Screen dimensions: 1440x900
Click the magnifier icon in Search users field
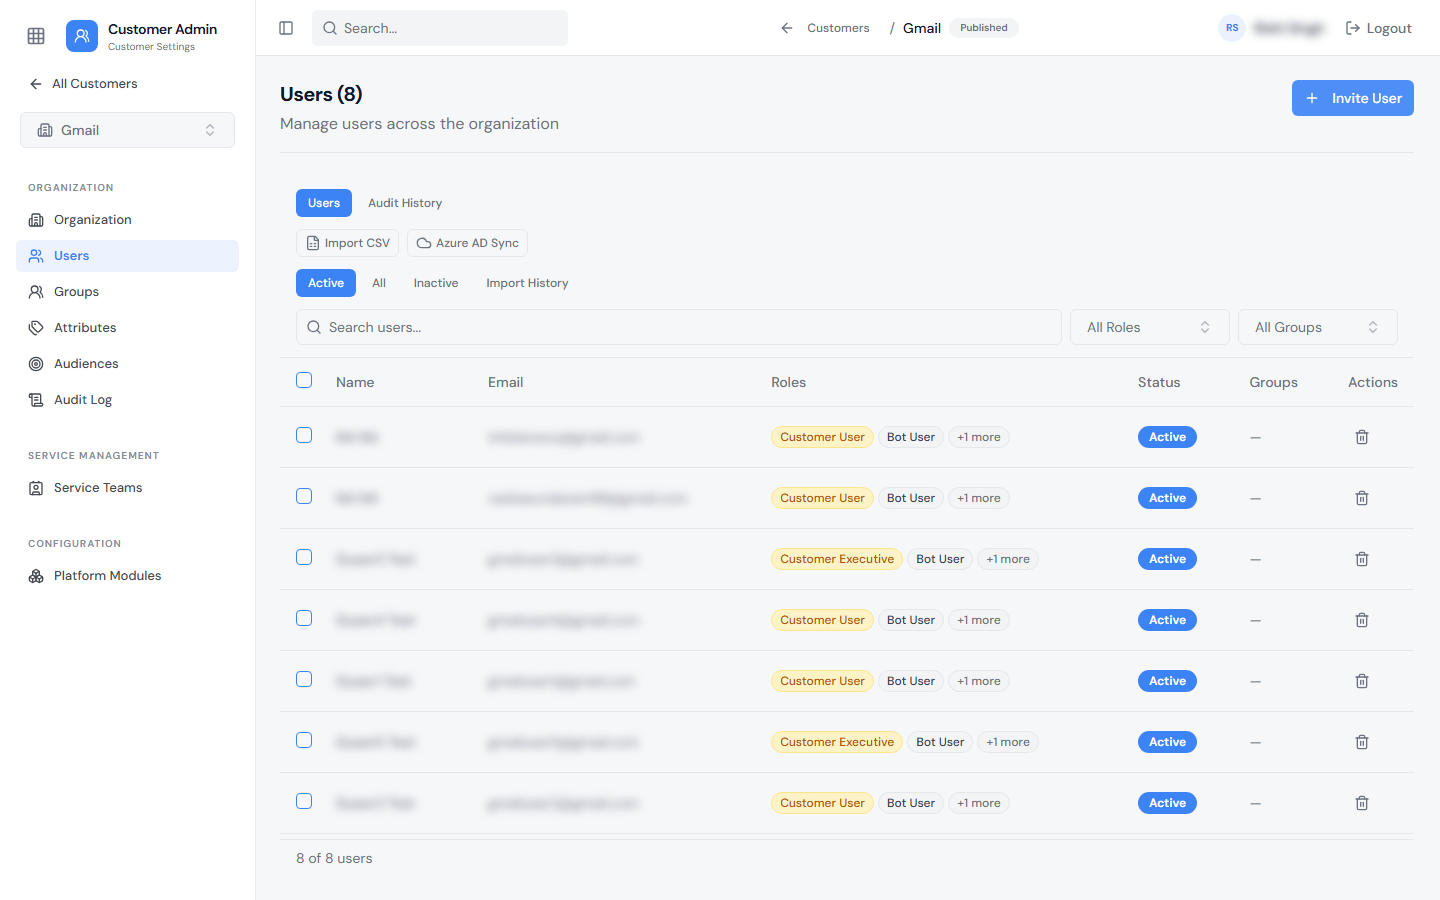point(314,327)
